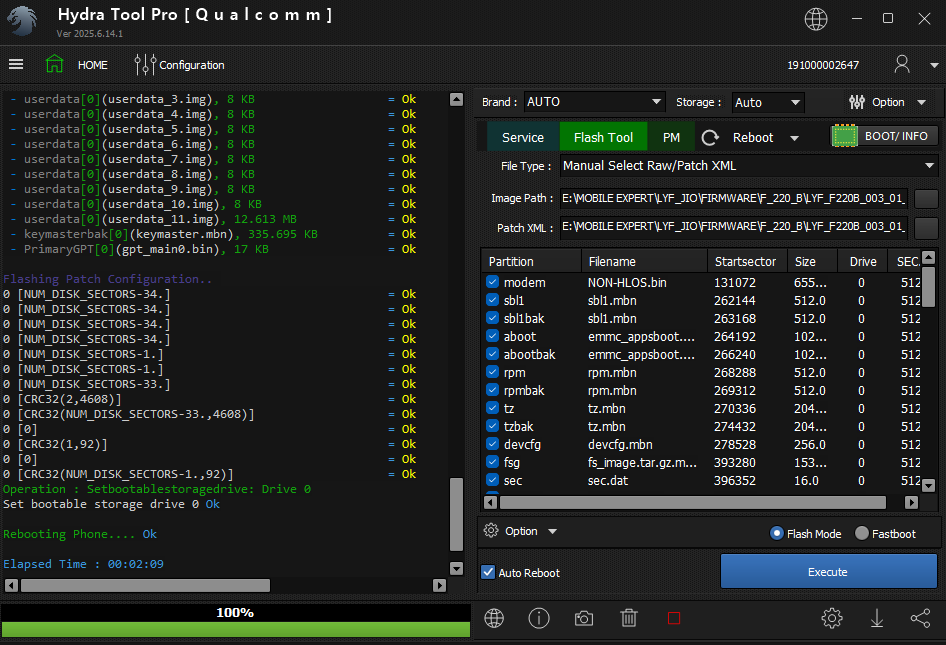Click the gear icon beside lower Option
Image resolution: width=946 pixels, height=645 pixels.
pyautogui.click(x=491, y=530)
